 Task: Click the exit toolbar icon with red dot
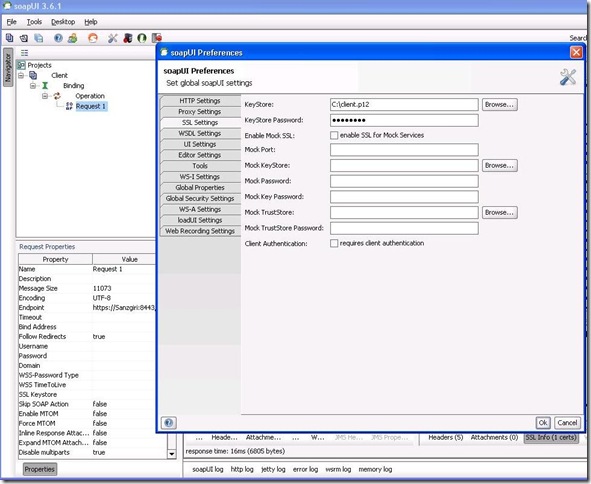(x=156, y=38)
